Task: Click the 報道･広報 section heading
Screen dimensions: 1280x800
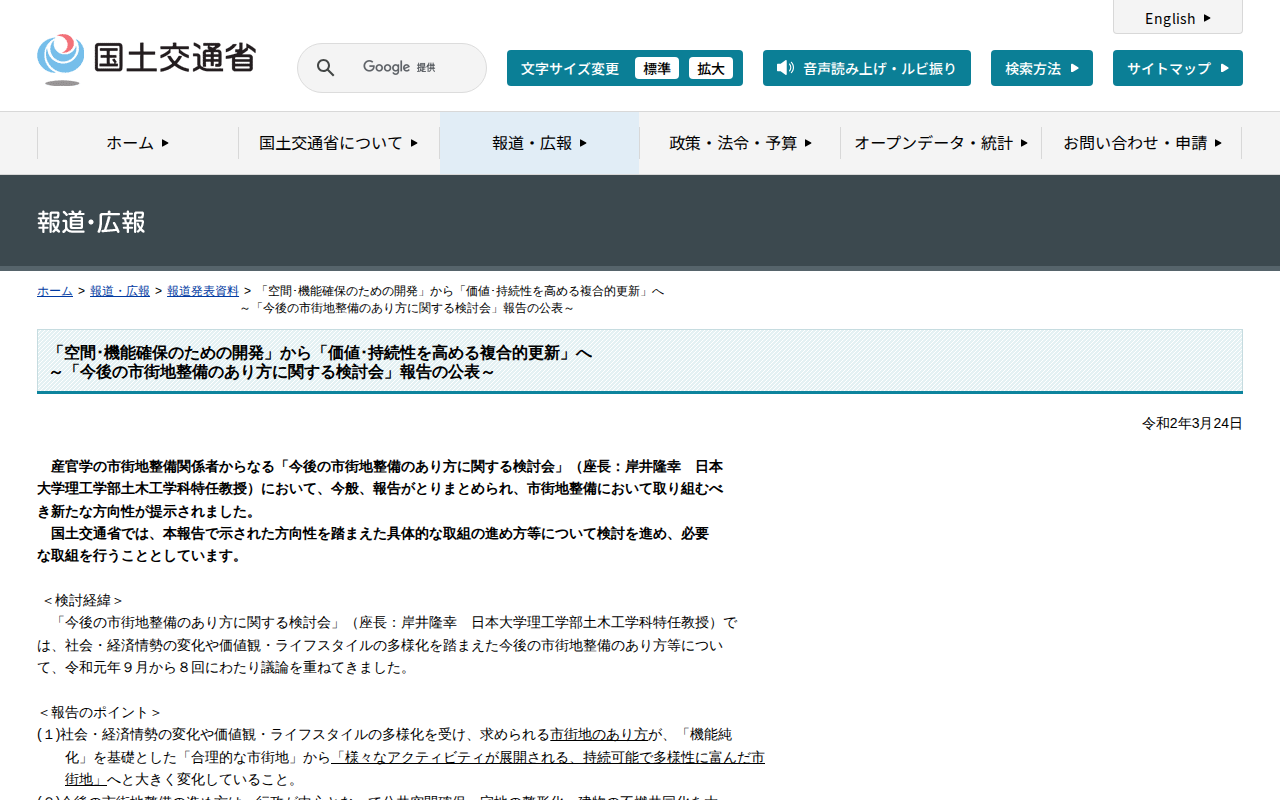Action: (x=92, y=222)
